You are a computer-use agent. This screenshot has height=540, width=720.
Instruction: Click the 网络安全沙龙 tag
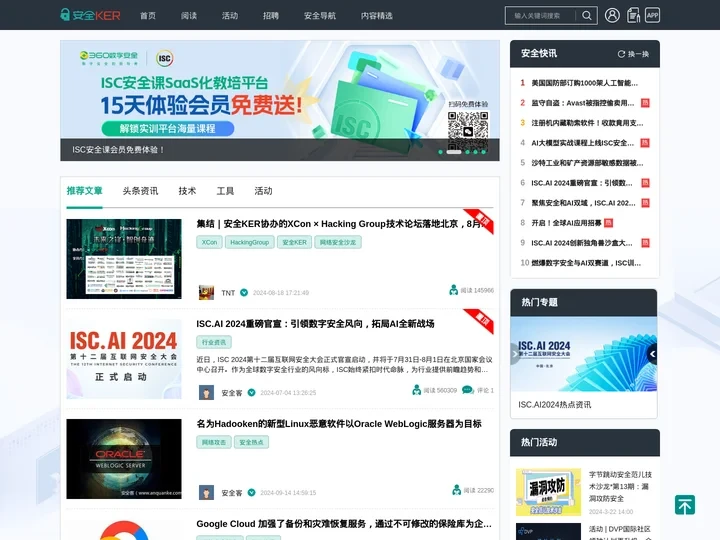tap(338, 242)
